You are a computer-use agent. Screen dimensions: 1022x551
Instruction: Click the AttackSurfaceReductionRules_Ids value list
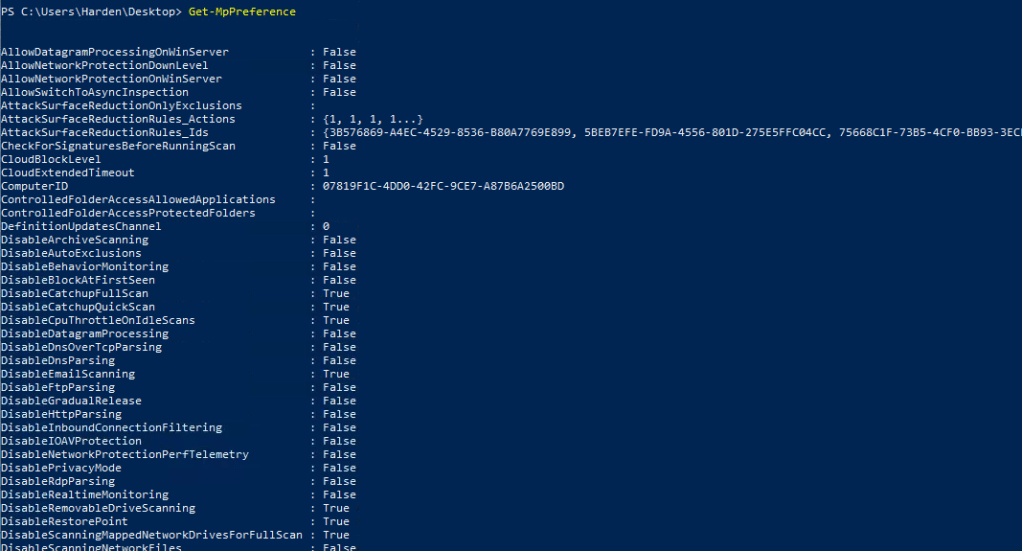pos(671,132)
